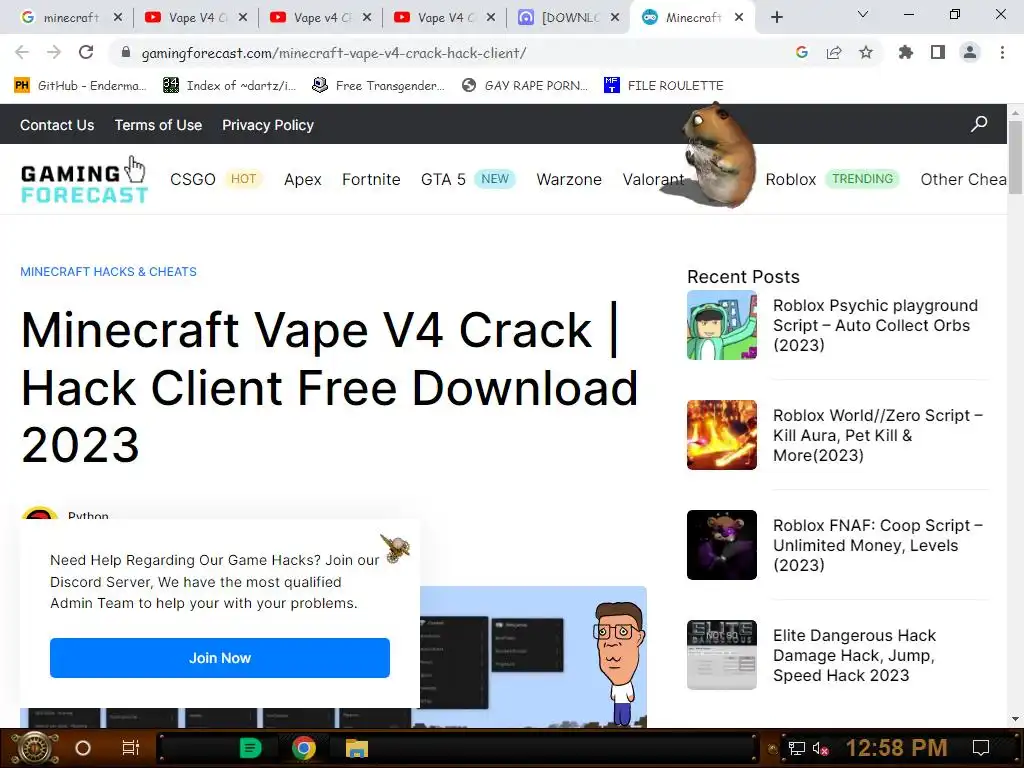Reload the current page

[86, 52]
